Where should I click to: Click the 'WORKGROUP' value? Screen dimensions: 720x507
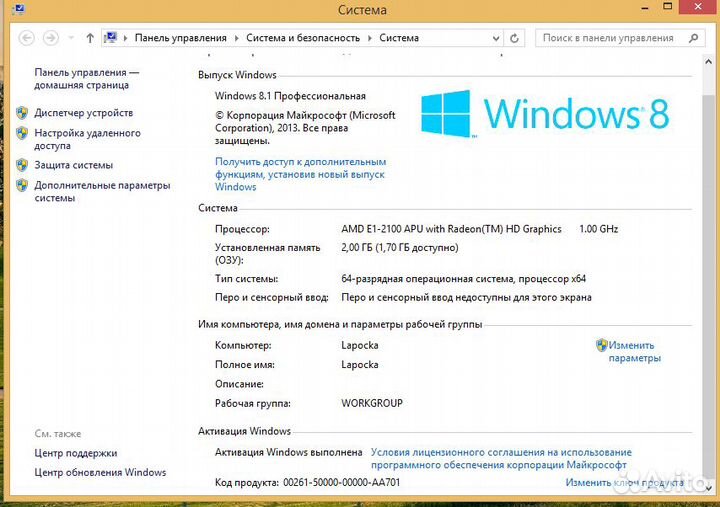[371, 403]
